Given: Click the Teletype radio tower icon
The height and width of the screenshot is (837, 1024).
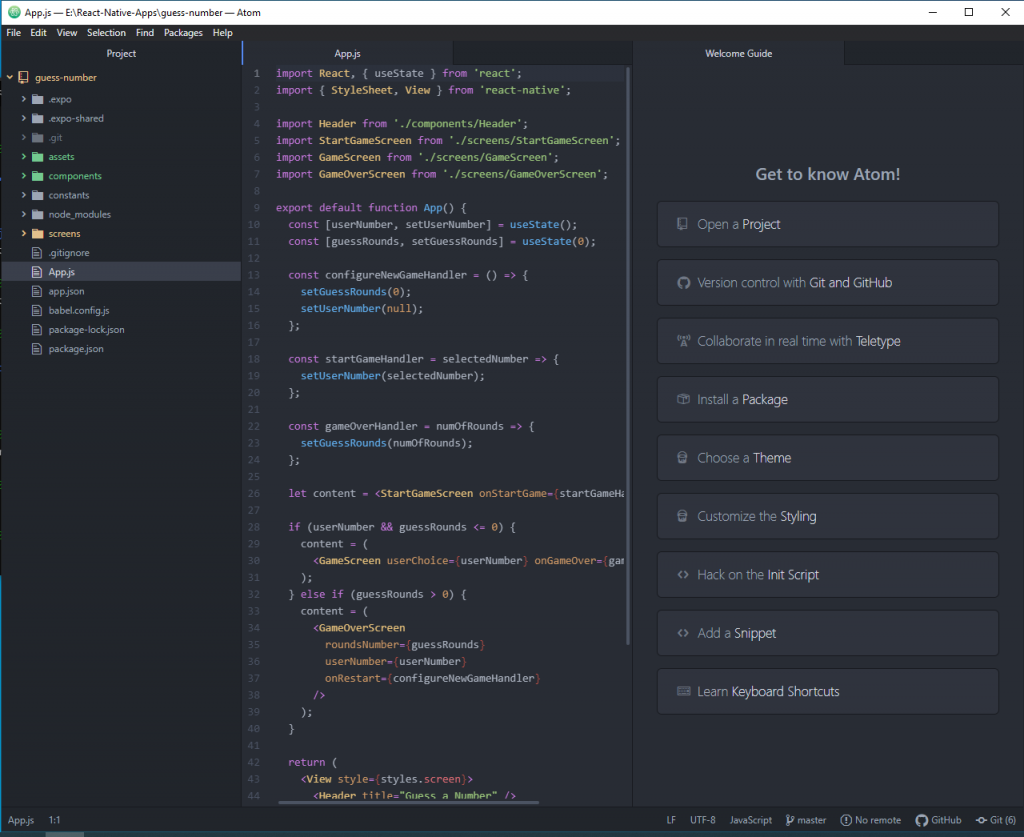Looking at the screenshot, I should 683,341.
